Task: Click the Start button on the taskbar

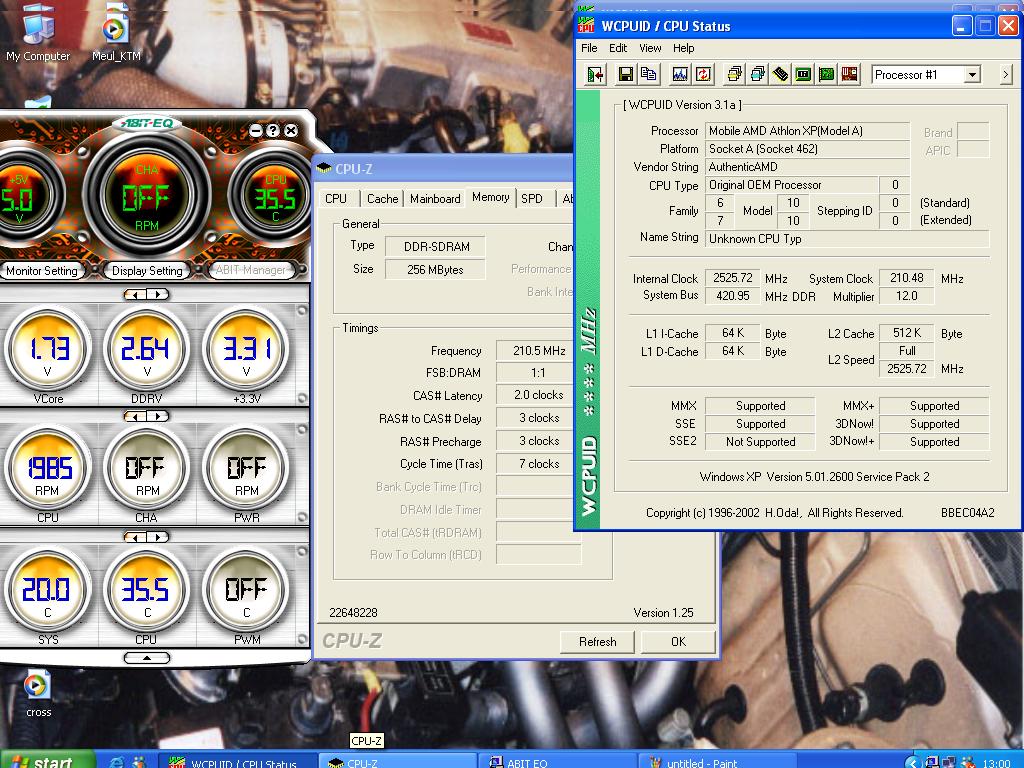Action: [49, 760]
